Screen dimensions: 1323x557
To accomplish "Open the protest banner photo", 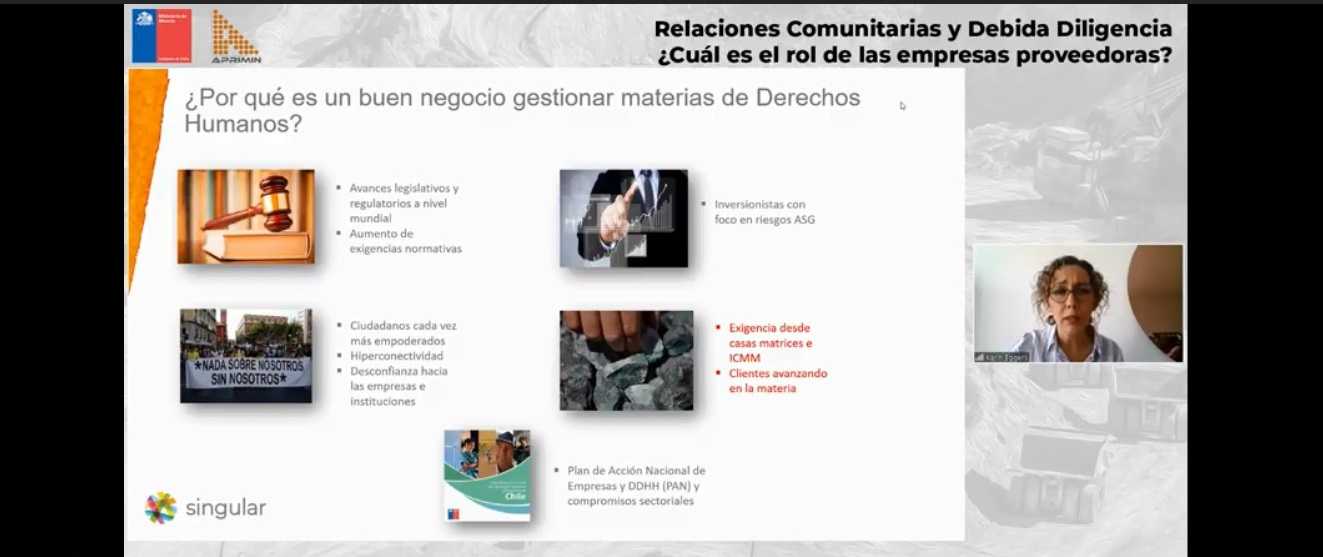I will (246, 355).
